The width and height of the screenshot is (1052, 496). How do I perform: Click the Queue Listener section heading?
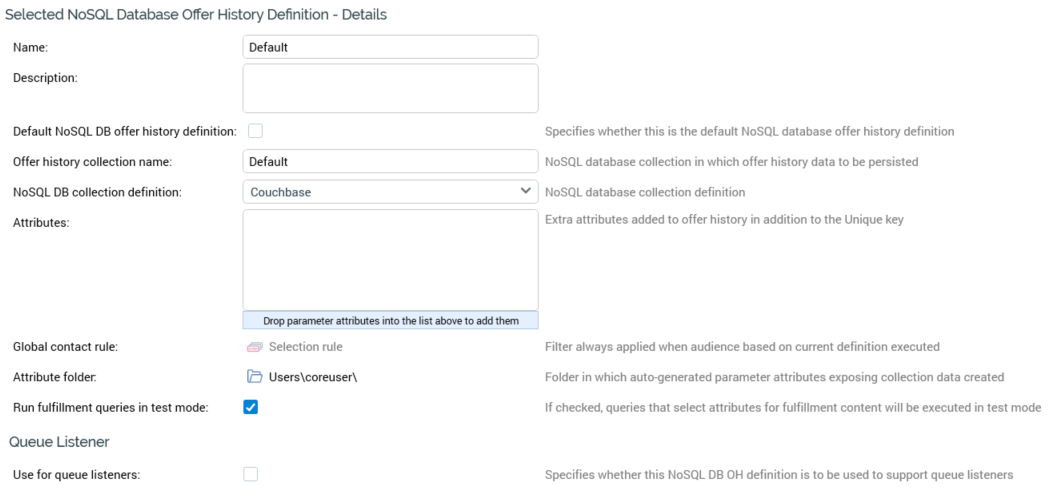[59, 441]
